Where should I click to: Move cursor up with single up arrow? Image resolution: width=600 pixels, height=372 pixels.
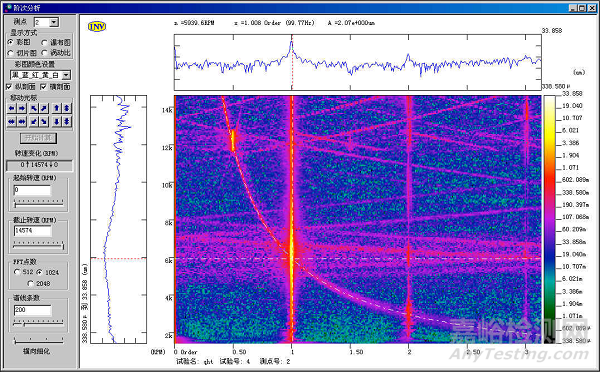point(57,108)
